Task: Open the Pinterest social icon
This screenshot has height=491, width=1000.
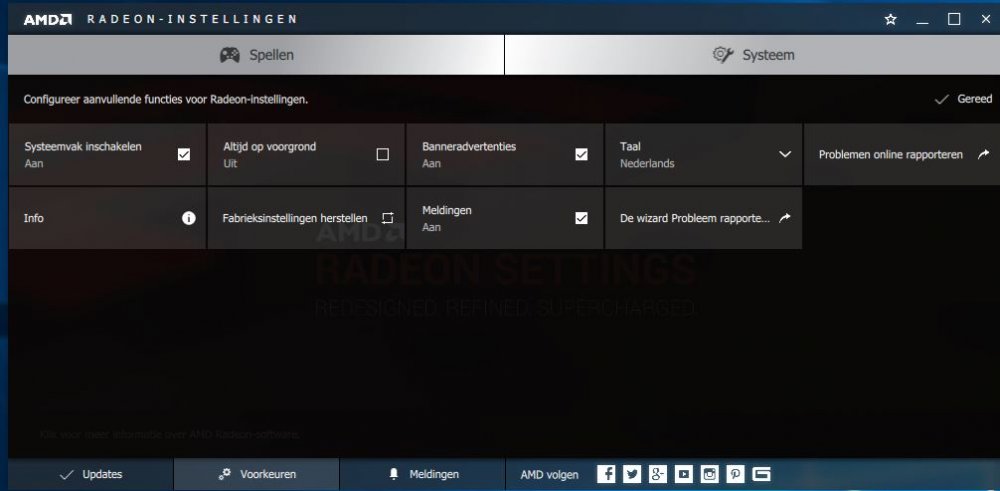Action: point(735,474)
